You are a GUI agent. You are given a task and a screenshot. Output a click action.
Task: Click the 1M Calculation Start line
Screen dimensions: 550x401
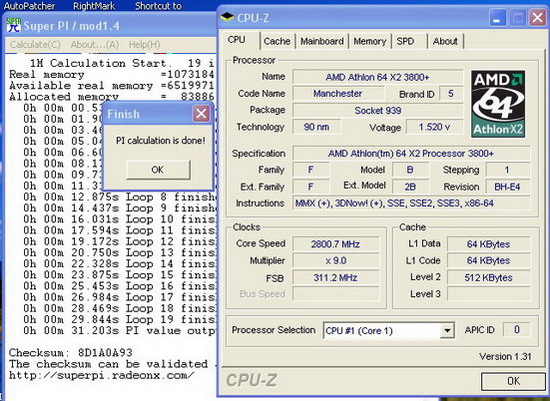(122, 64)
